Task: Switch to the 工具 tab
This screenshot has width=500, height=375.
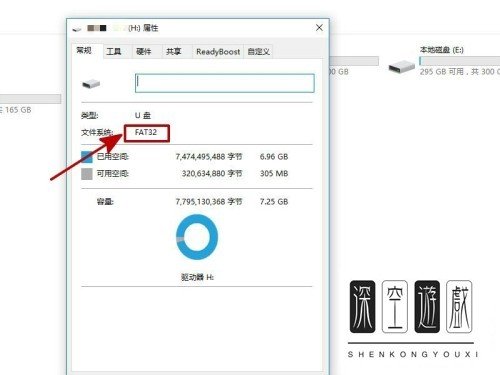Action: 114,52
